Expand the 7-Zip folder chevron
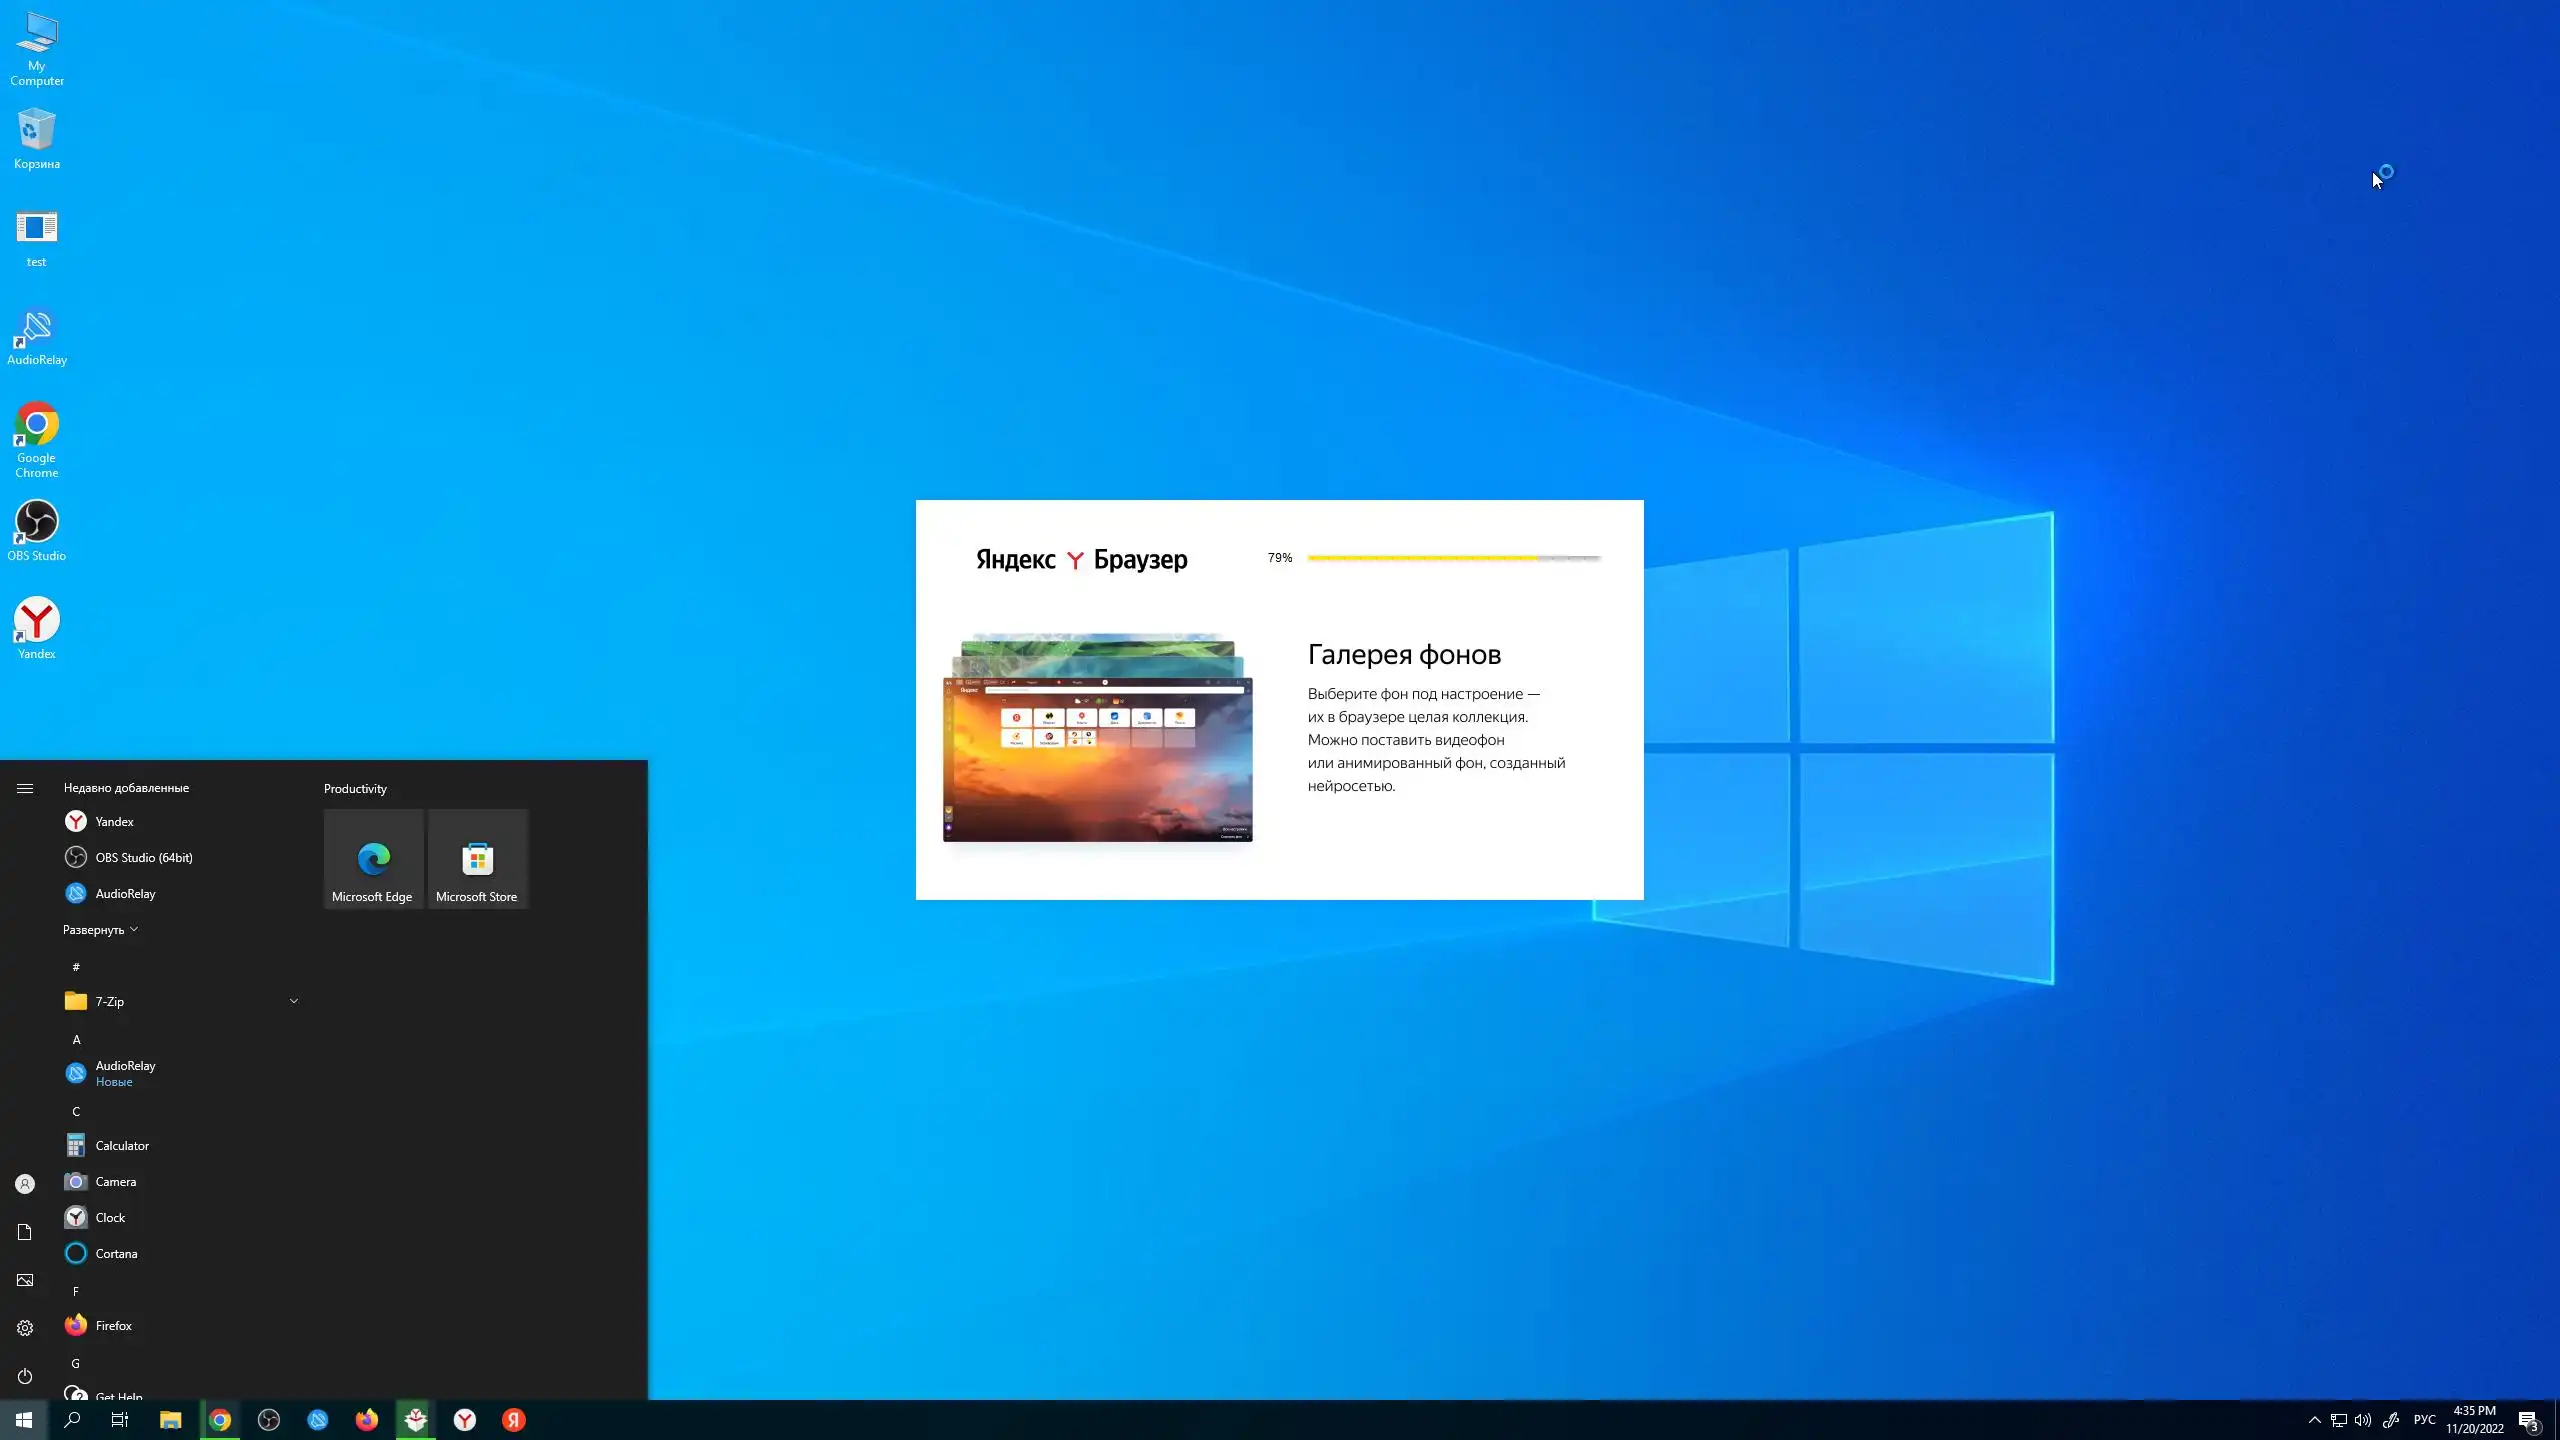 pos(293,1001)
